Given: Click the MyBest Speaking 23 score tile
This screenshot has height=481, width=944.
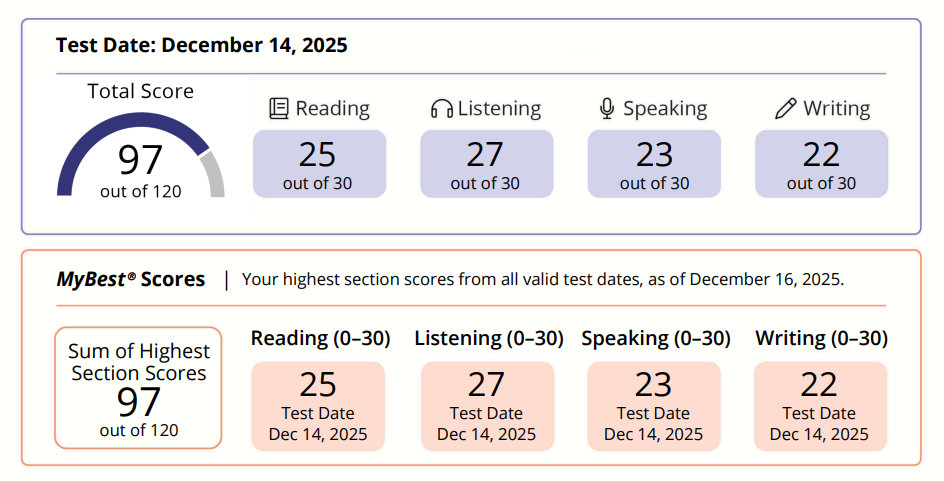Looking at the screenshot, I should [654, 406].
